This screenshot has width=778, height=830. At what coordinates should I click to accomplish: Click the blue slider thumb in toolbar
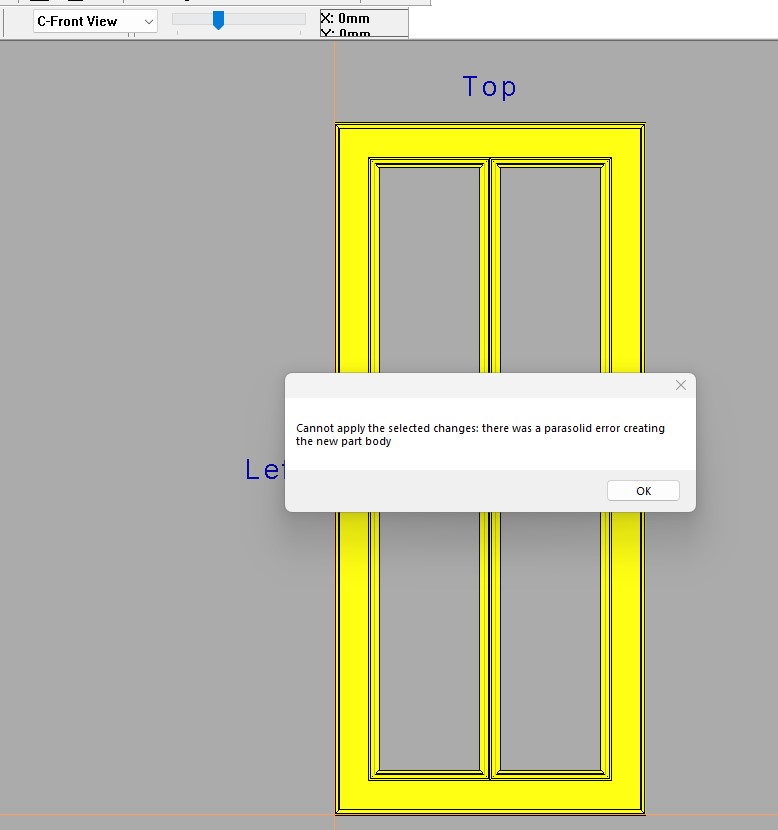point(218,20)
